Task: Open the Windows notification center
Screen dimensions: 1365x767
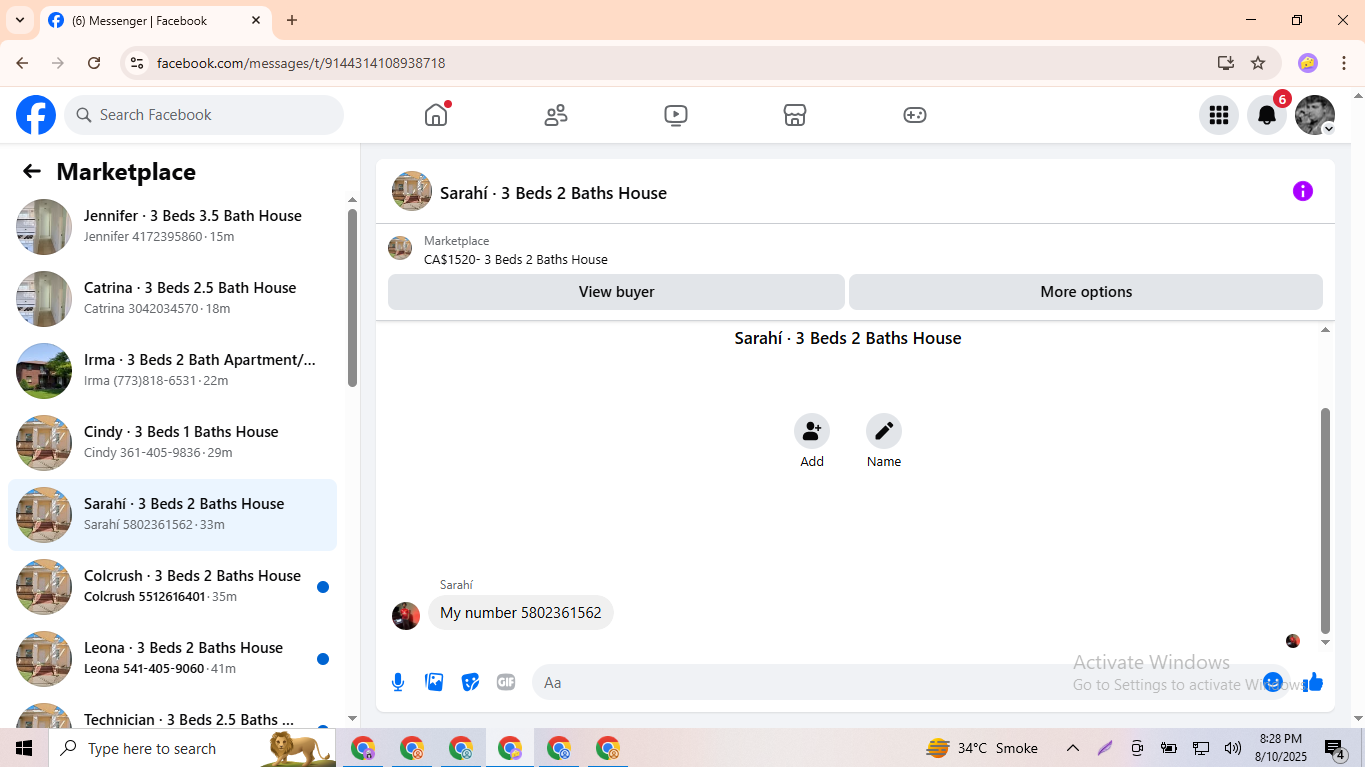Action: 1335,748
